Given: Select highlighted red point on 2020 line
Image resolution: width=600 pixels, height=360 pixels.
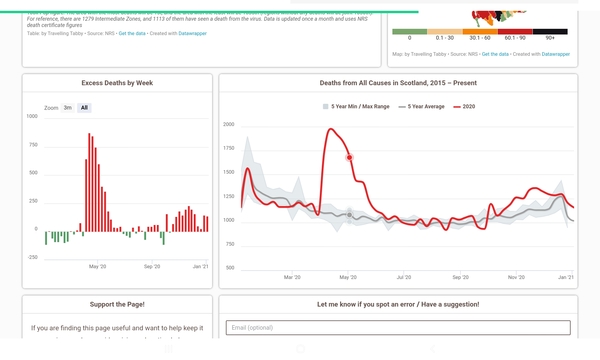Looking at the screenshot, I should pos(349,157).
